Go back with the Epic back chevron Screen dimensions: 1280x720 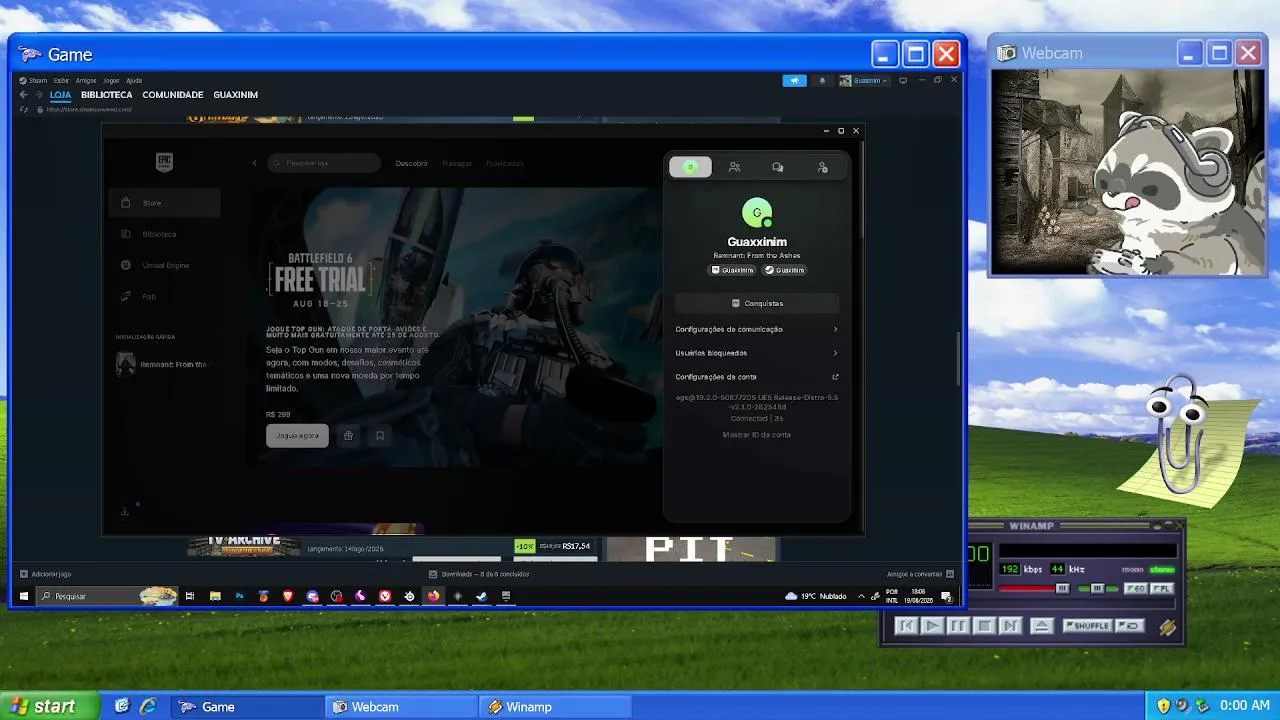(254, 163)
